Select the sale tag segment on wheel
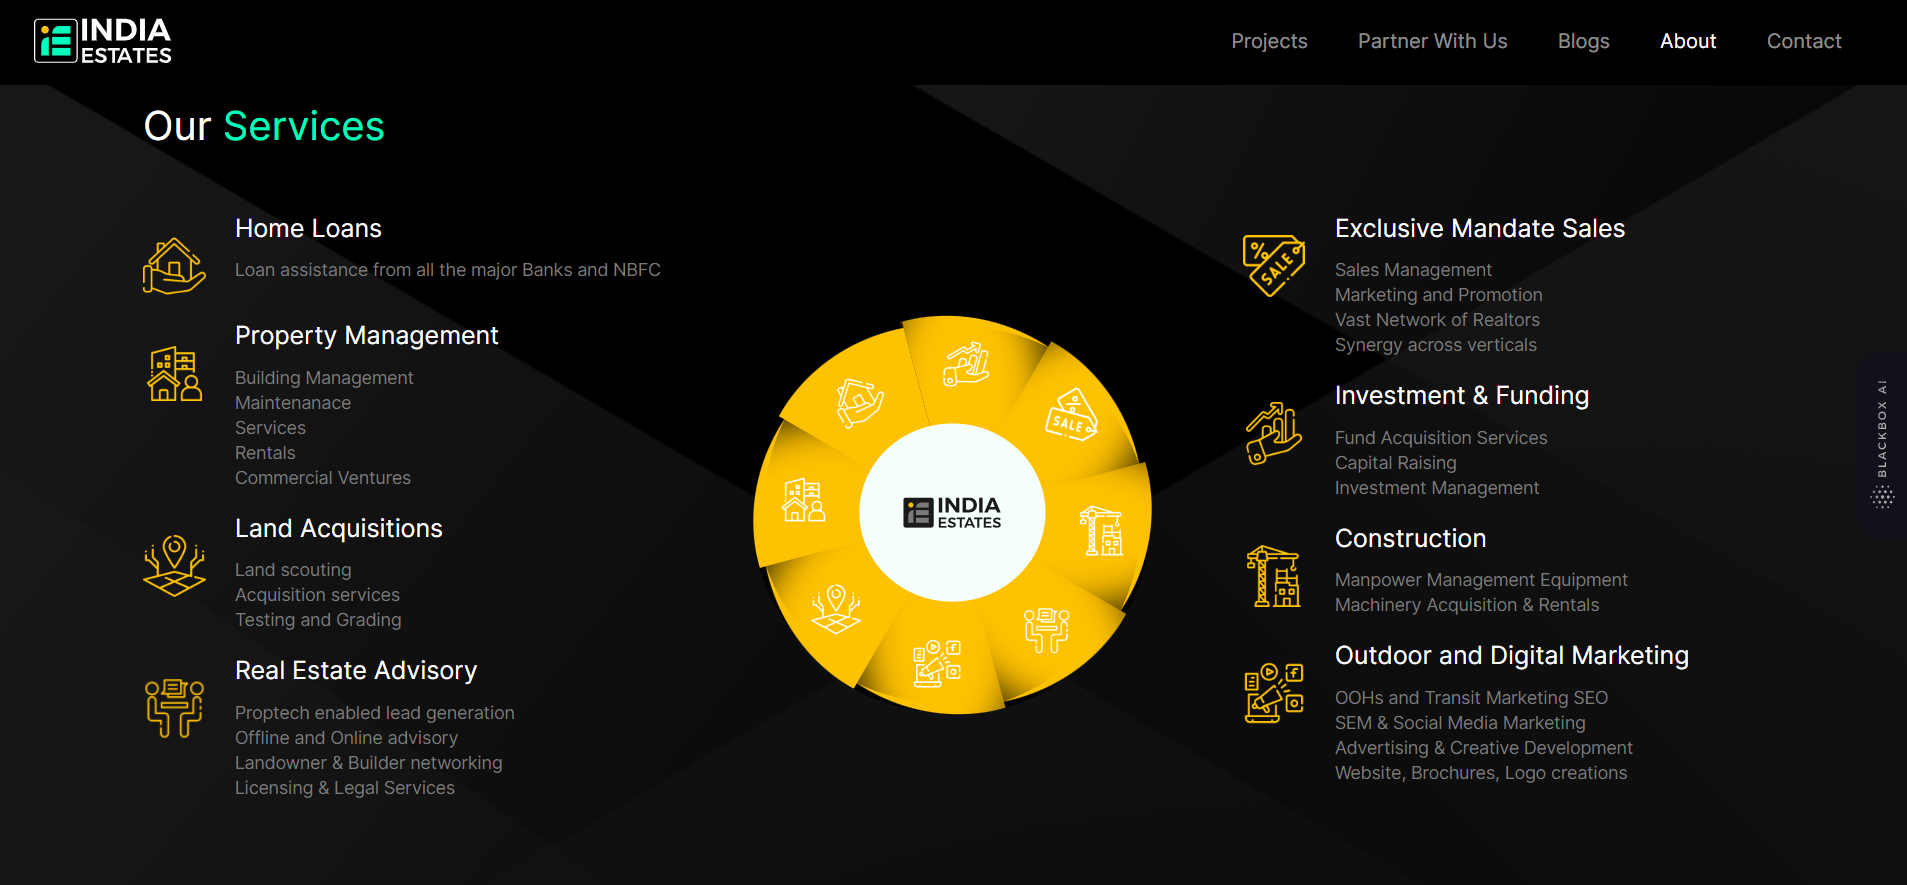This screenshot has width=1907, height=885. click(1071, 415)
